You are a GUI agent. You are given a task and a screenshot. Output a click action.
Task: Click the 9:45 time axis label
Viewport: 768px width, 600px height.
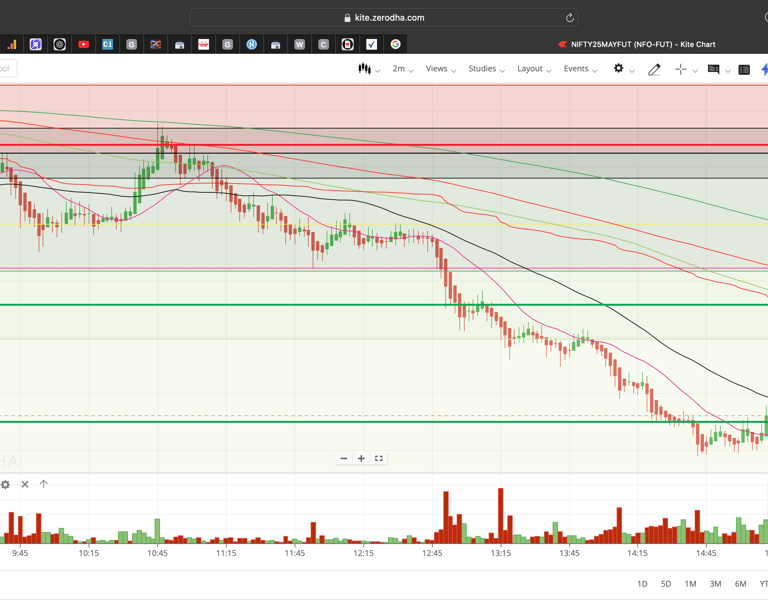(20, 553)
